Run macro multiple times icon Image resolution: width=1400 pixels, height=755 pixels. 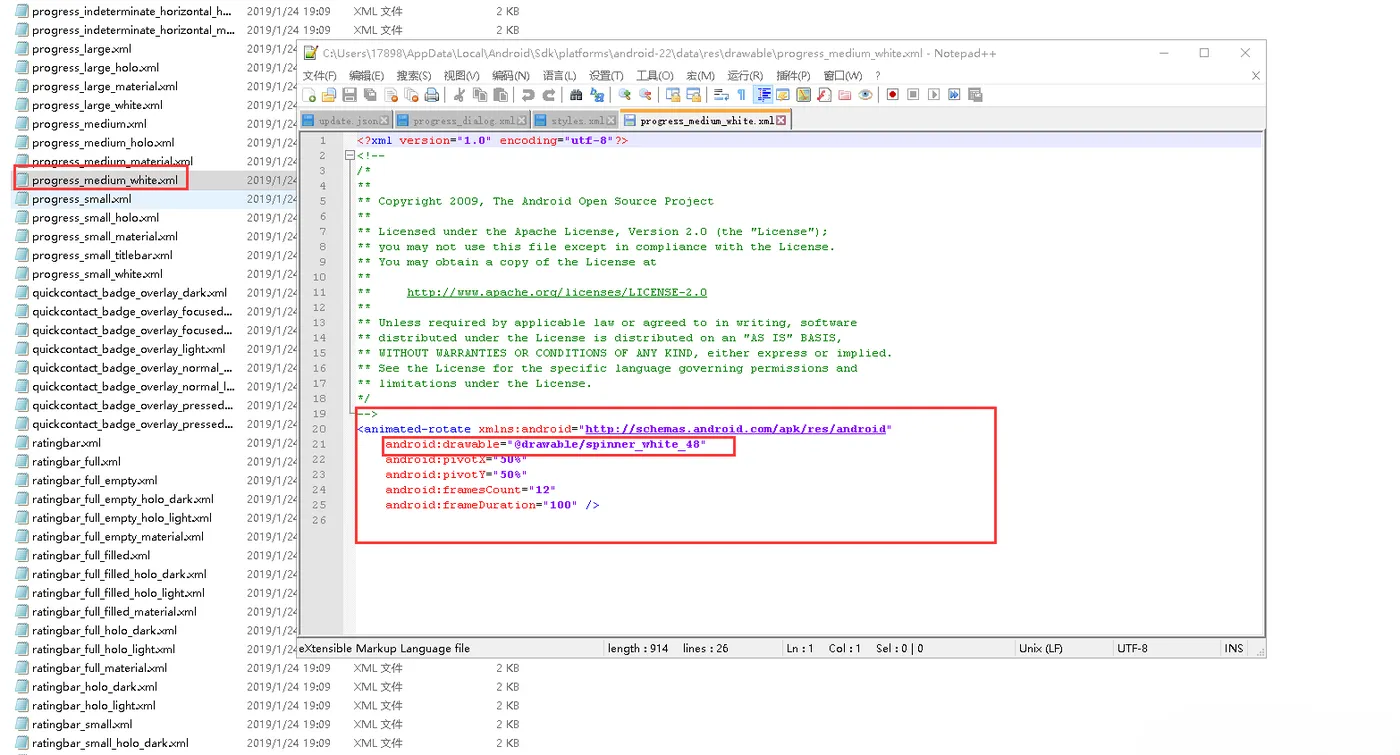tap(954, 95)
